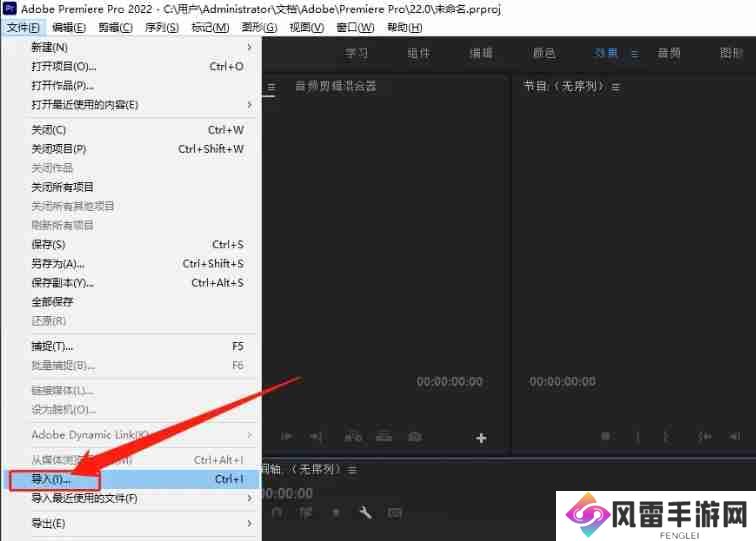756x541 pixels.
Task: Click the Go to Out icon in the source monitor
Action: (x=316, y=437)
